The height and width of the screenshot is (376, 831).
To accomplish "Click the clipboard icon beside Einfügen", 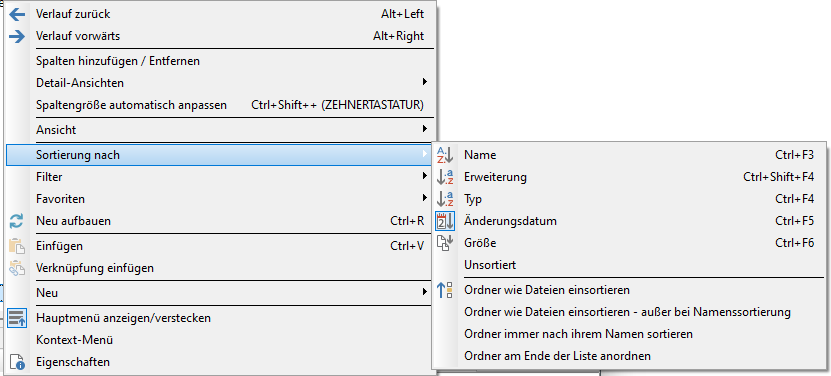I will pos(17,246).
